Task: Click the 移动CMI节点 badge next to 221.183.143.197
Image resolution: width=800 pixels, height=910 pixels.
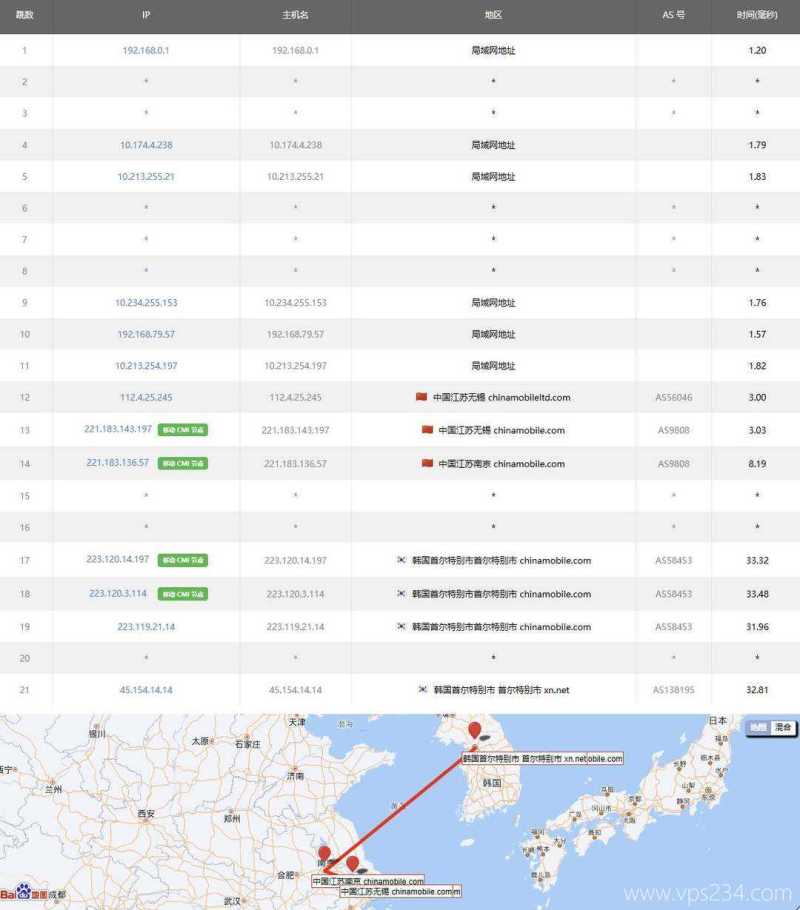Action: [x=185, y=429]
